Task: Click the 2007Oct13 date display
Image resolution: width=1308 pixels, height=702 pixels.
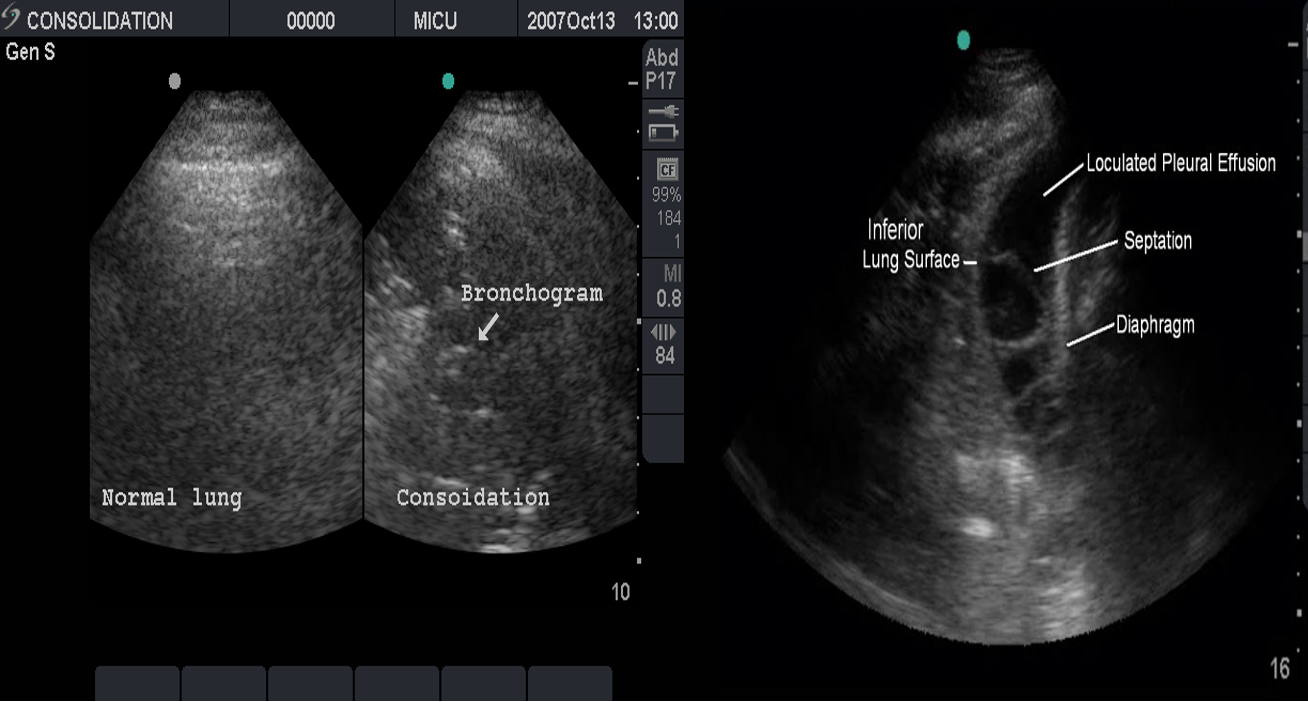Action: (x=571, y=21)
